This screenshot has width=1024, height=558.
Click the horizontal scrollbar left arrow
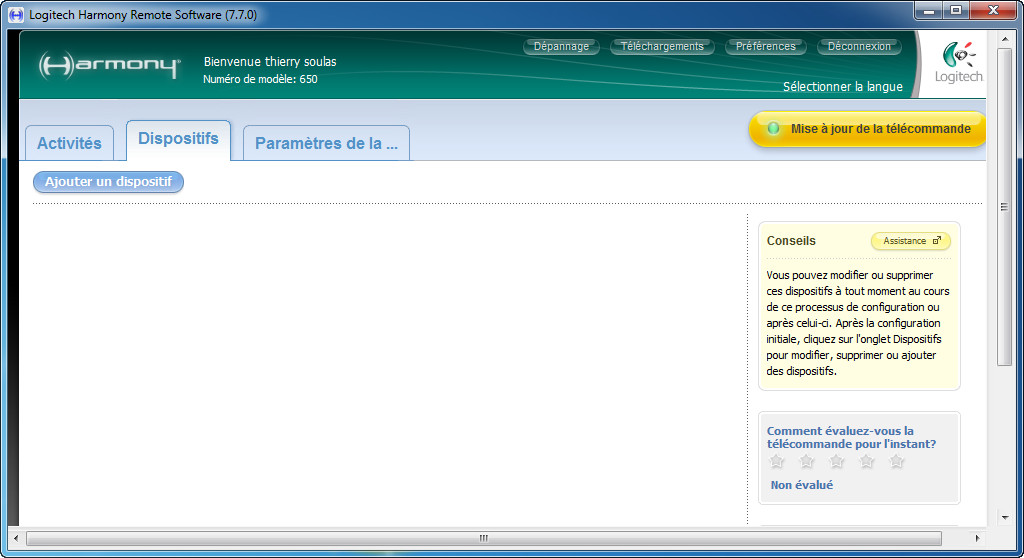tap(16, 538)
